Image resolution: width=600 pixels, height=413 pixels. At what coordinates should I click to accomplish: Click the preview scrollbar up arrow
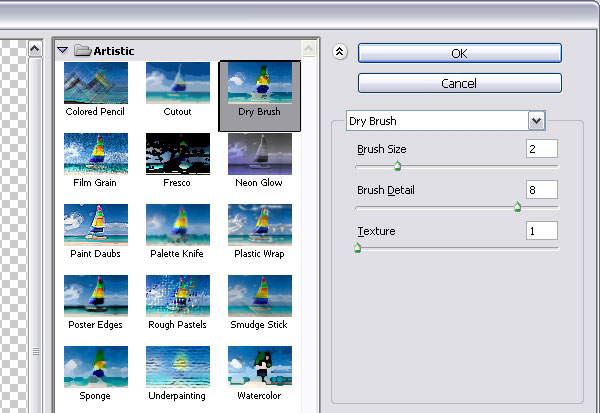(36, 49)
